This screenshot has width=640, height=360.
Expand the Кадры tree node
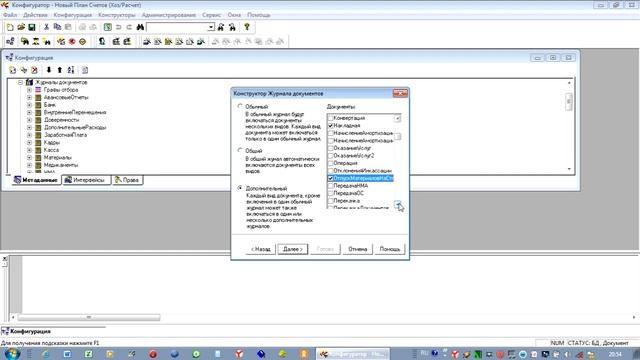(x=29, y=142)
